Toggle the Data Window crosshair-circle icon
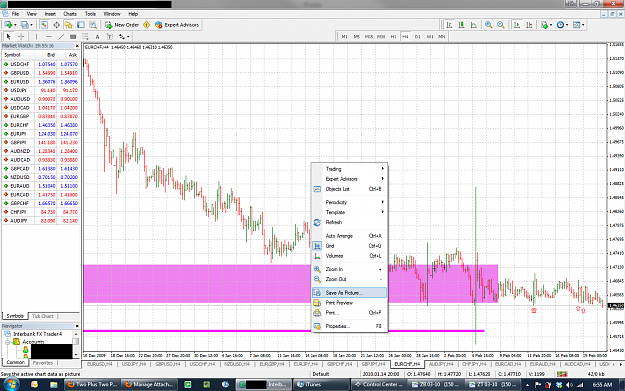 coord(57,25)
